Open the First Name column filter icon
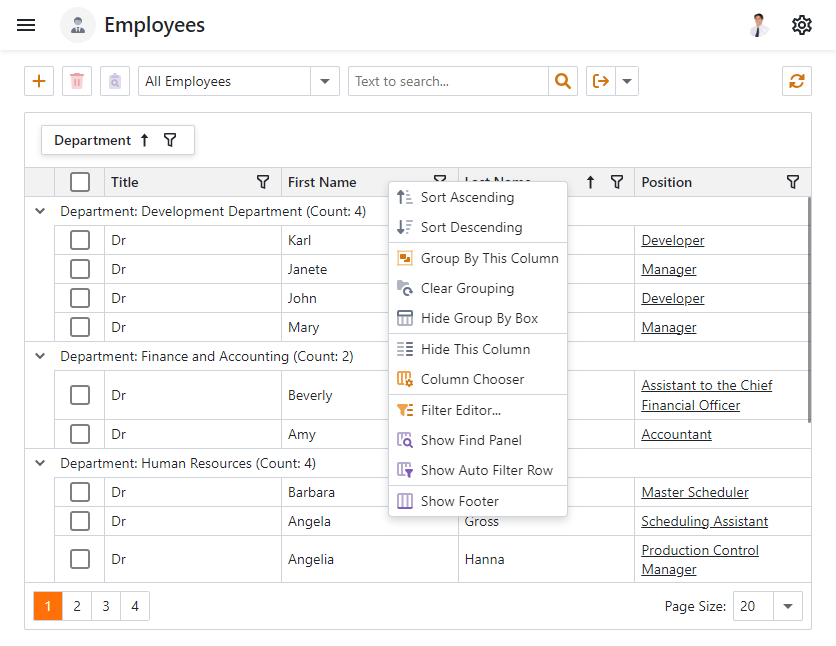 coord(440,179)
